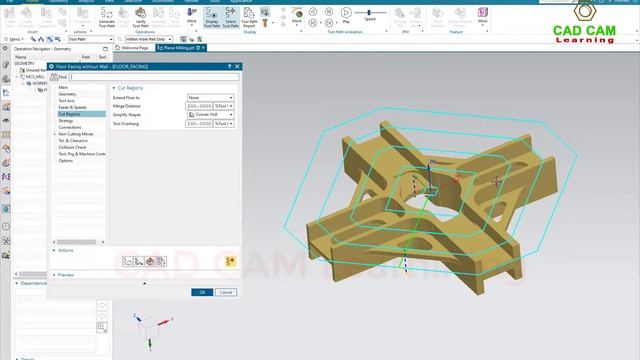Switch to the Welcome Page tab
The image size is (640, 360).
(x=132, y=48)
